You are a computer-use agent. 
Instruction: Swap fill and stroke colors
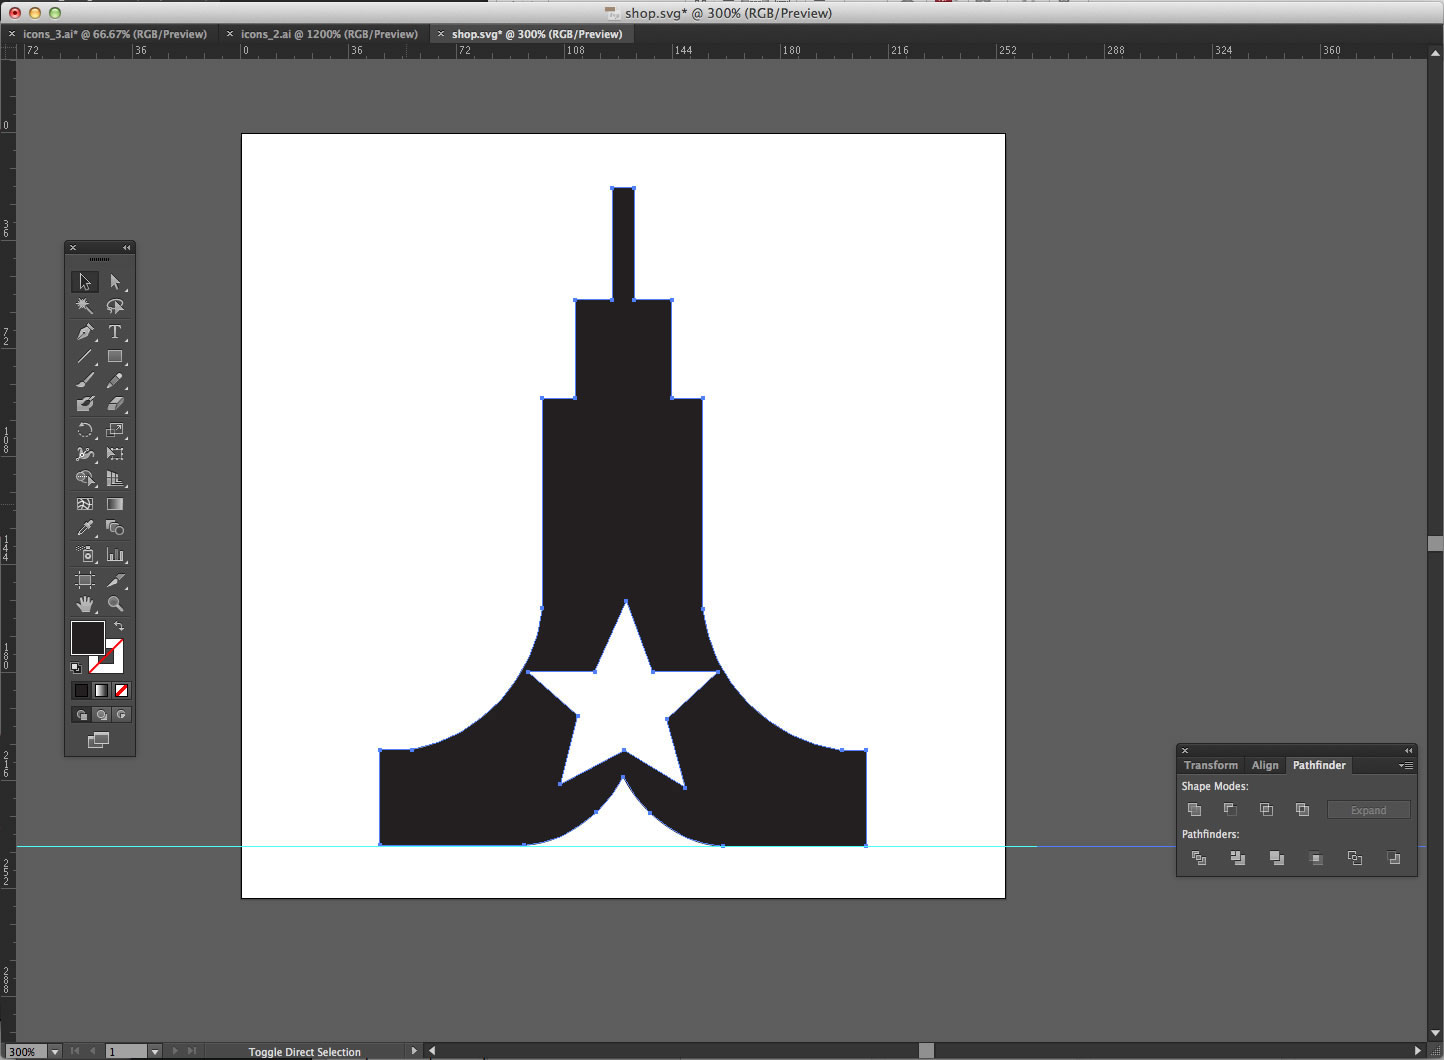[x=119, y=626]
